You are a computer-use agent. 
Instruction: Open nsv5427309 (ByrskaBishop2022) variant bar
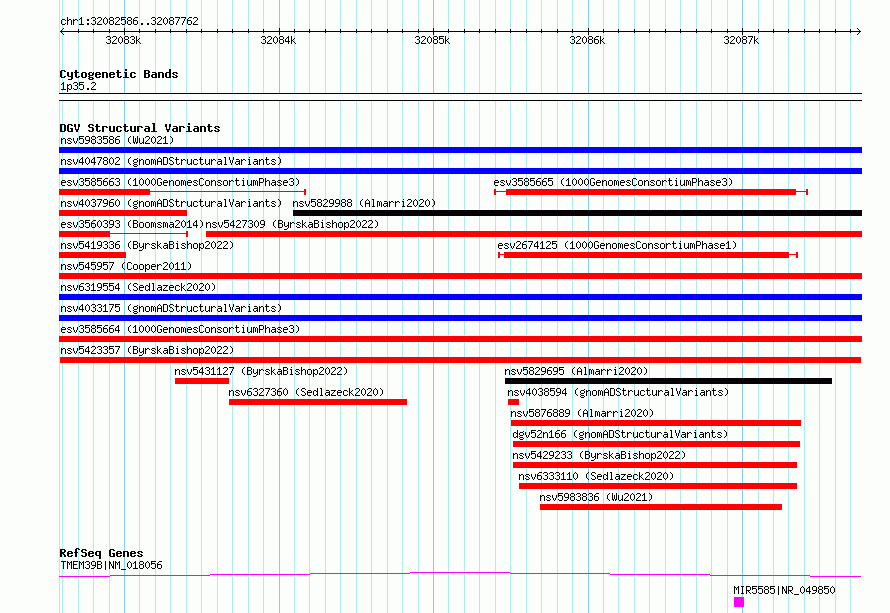point(534,234)
